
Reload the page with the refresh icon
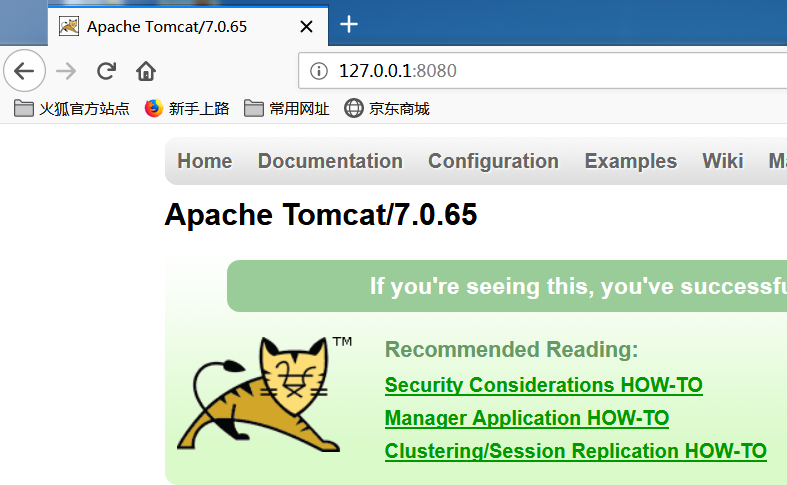[106, 71]
